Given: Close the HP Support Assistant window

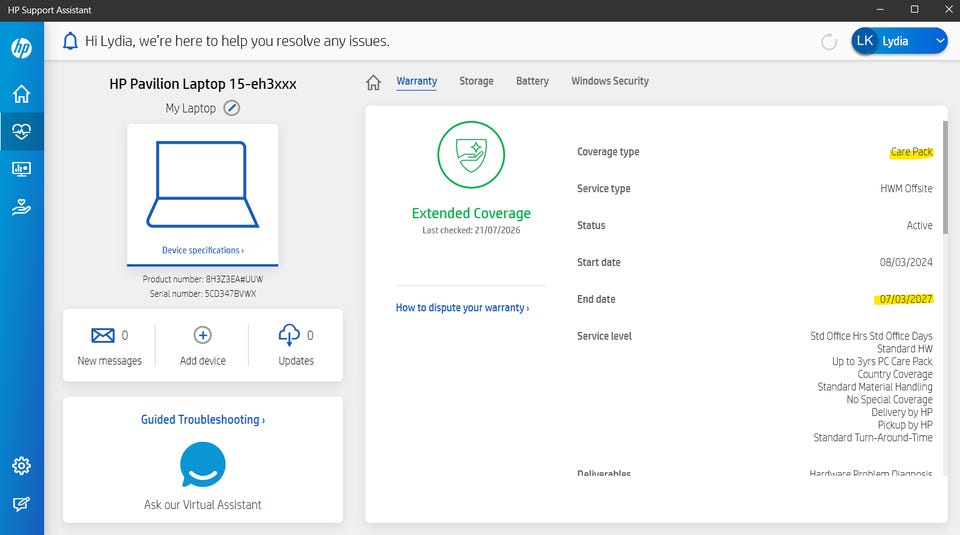Looking at the screenshot, I should pyautogui.click(x=948, y=10).
